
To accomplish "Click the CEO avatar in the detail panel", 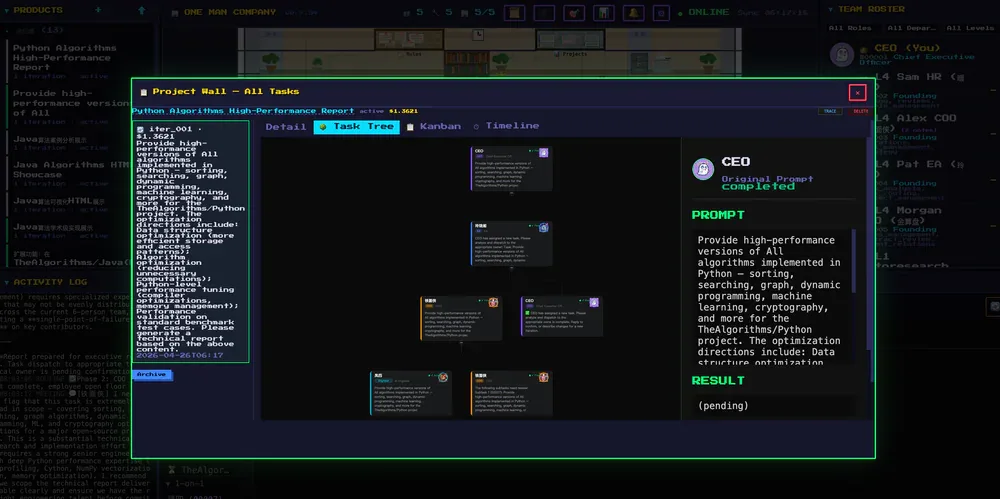I will (x=703, y=169).
